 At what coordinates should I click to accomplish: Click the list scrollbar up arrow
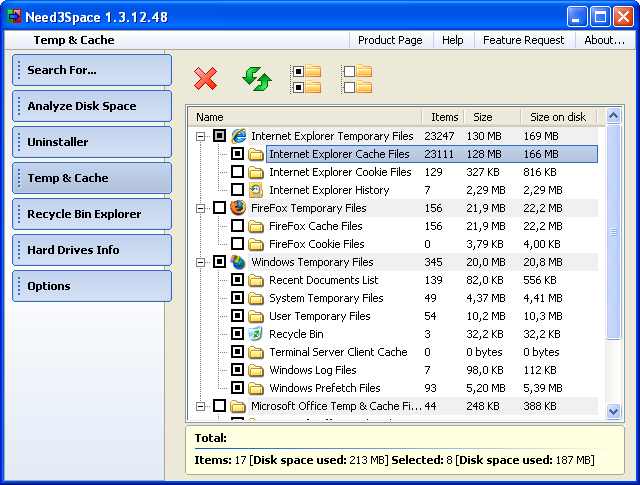click(613, 116)
